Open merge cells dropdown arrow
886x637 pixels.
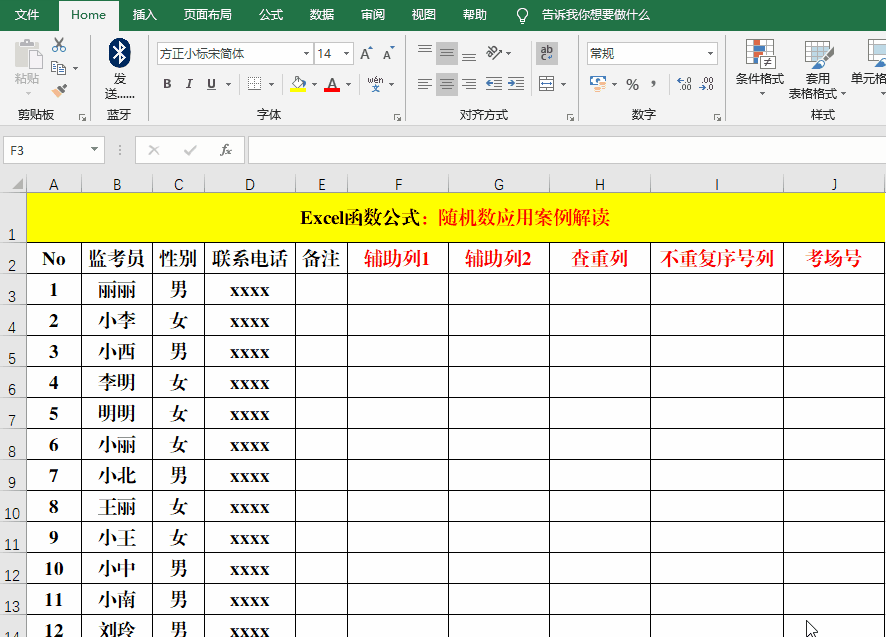[x=563, y=84]
